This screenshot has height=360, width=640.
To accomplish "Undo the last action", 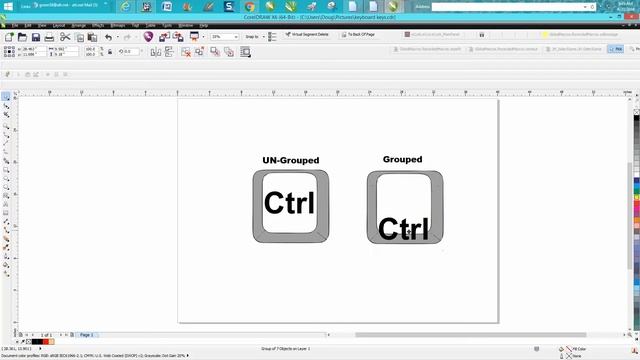I will click(108, 38).
